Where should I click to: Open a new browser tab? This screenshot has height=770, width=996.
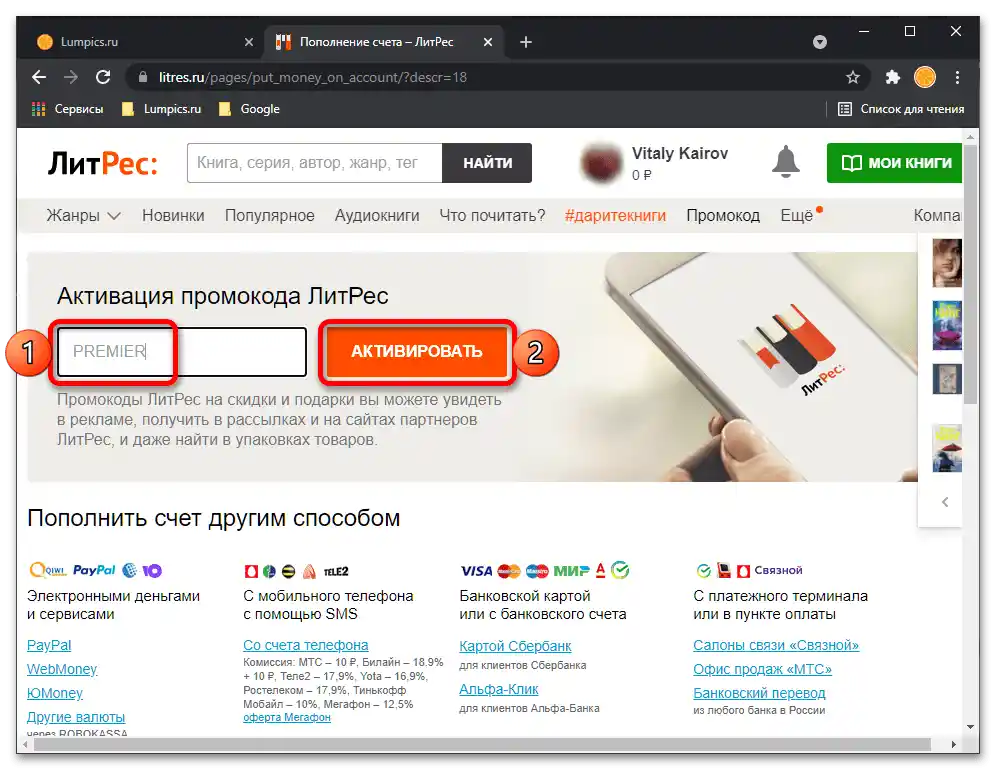click(526, 42)
